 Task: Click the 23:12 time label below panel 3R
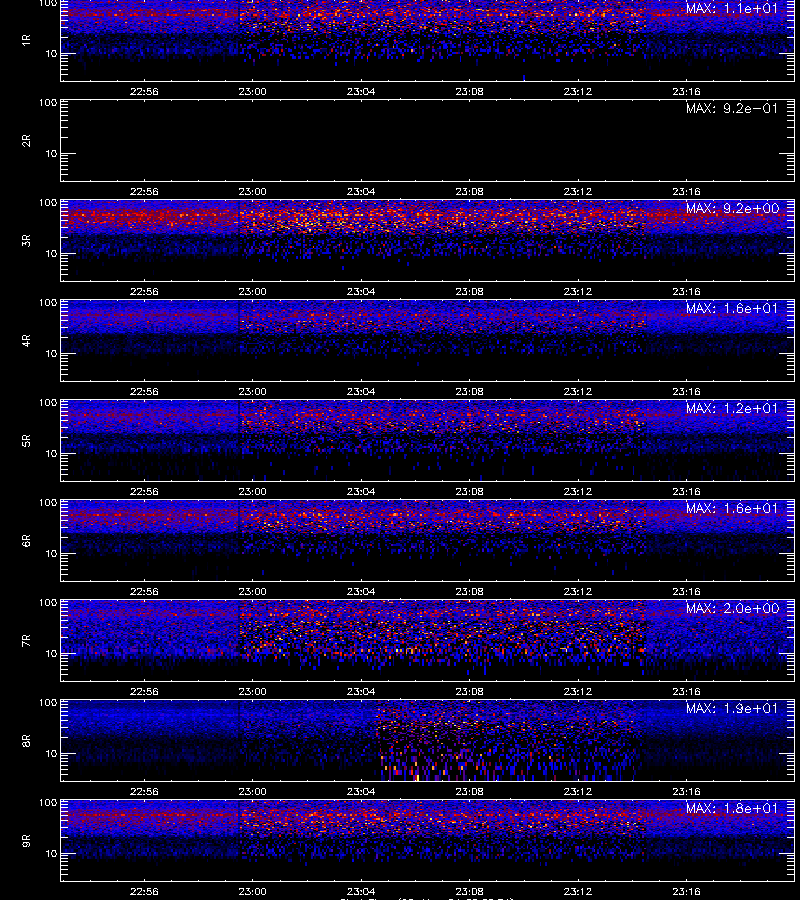tap(578, 292)
